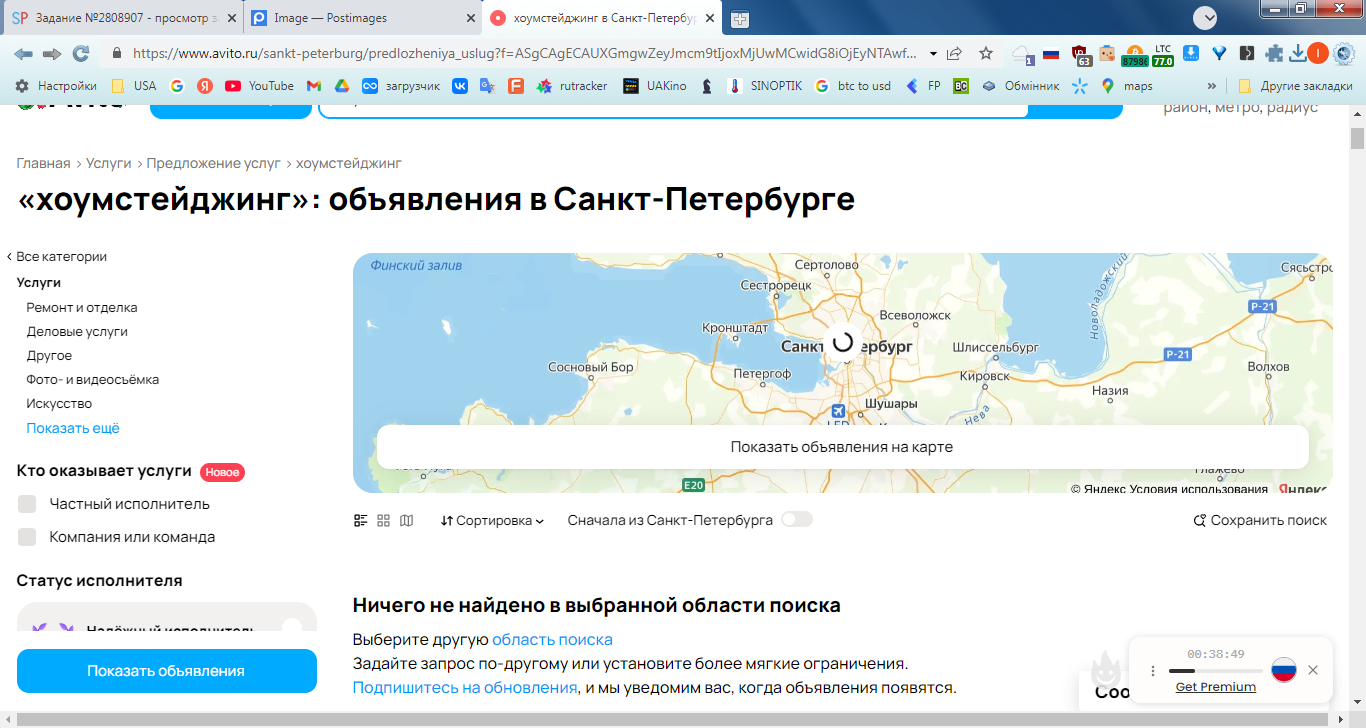Screen dimensions: 1366x728
Task: Open the maps bookmark
Action: (x=1127, y=86)
